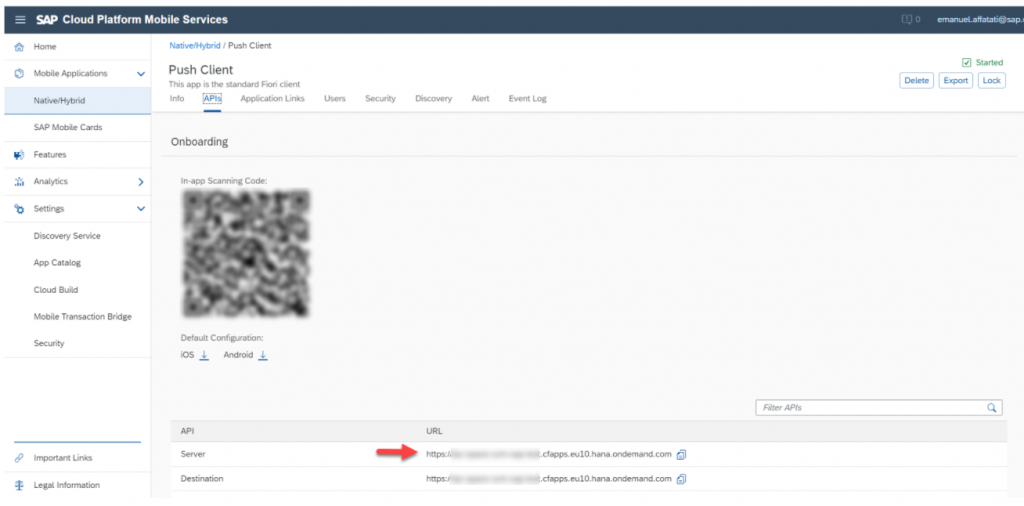
Task: Click the Delete button
Action: [916, 81]
